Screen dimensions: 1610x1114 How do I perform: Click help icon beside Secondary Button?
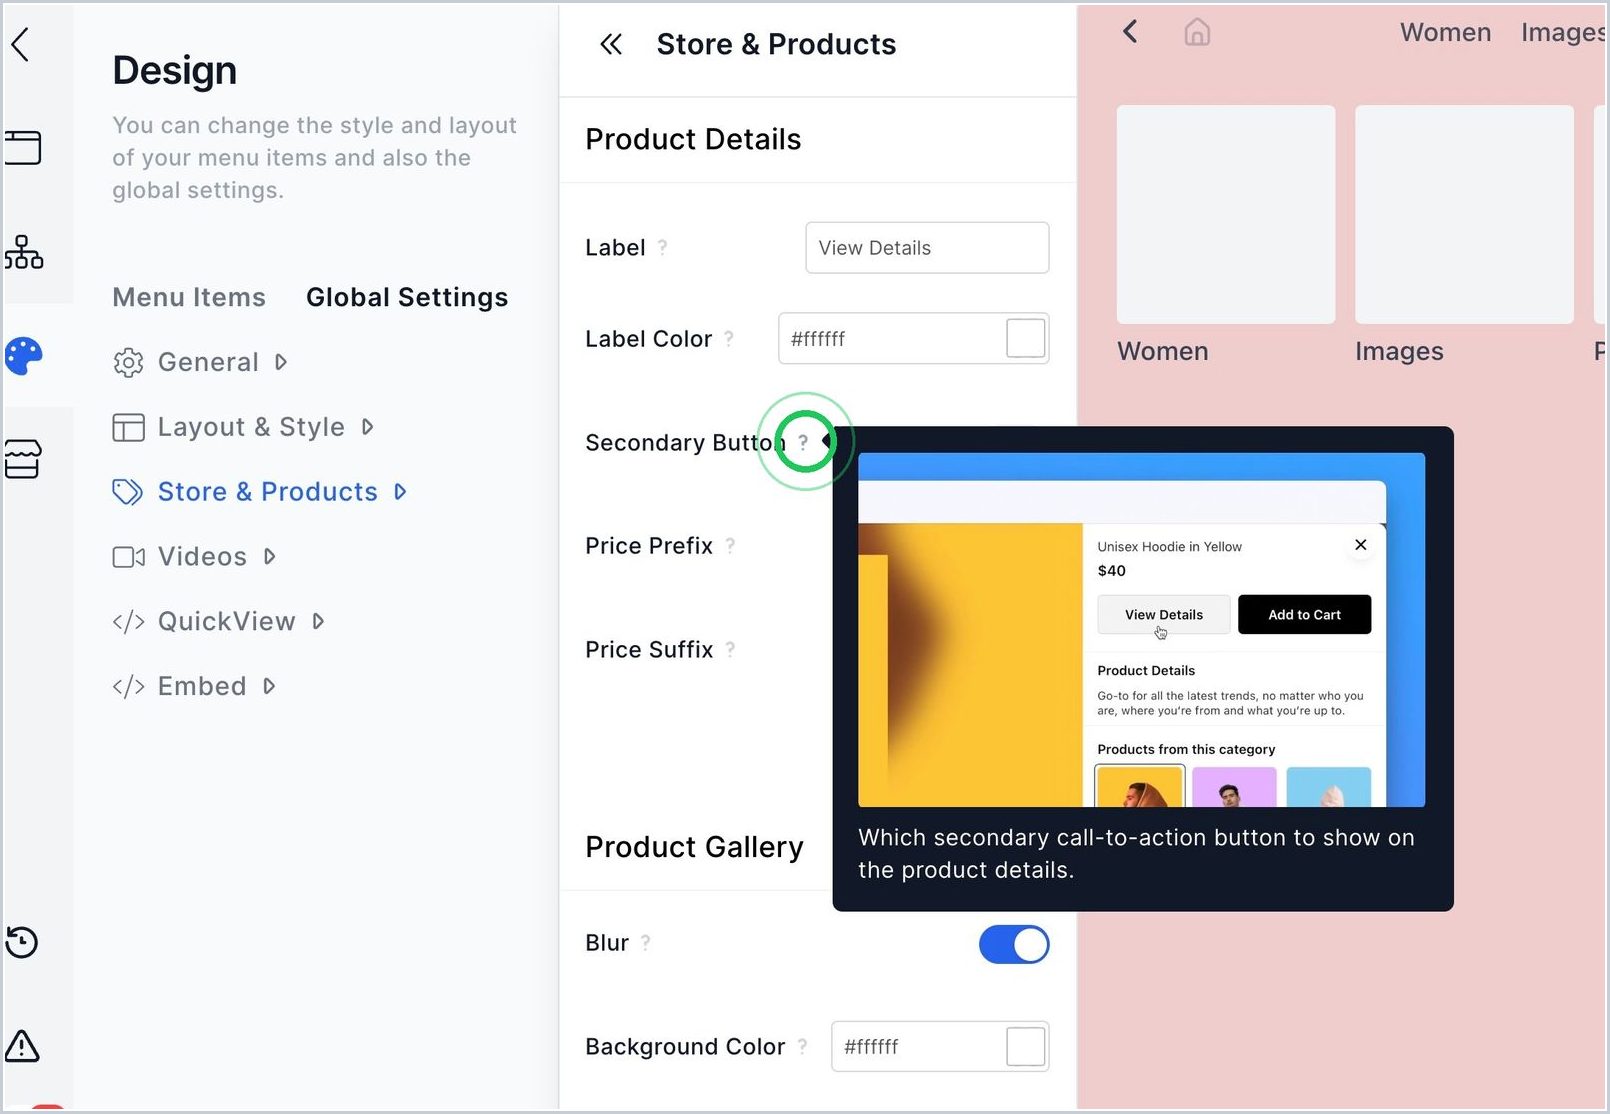803,442
